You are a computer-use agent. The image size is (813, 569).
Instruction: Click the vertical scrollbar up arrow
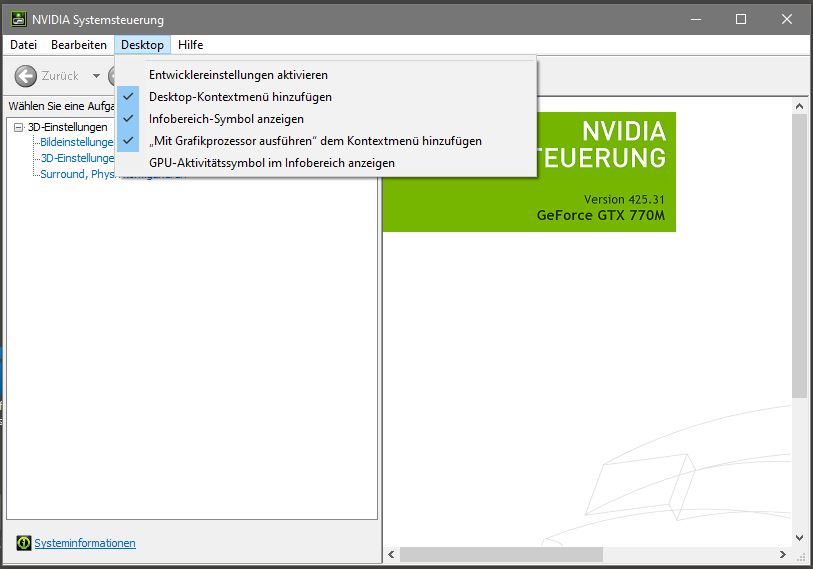coord(800,106)
